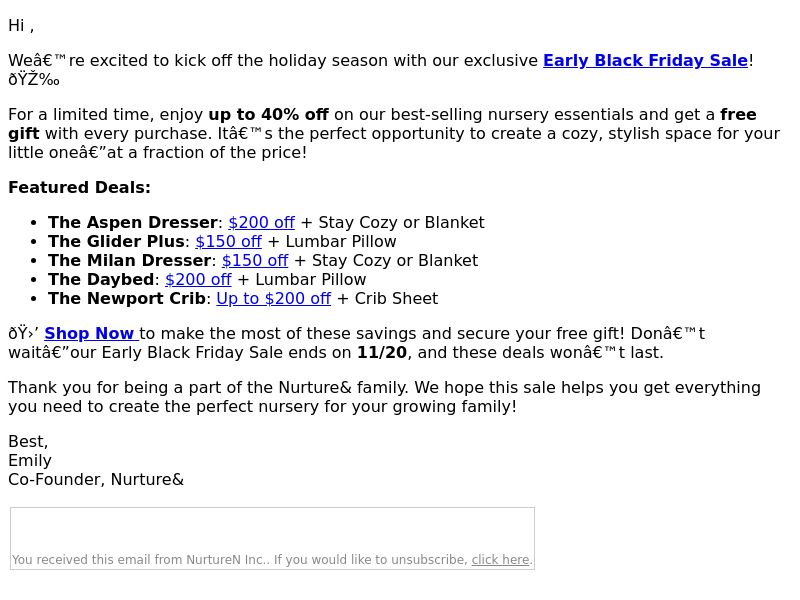This screenshot has width=800, height=600.
Task: Click the bold text The Glider Plus
Action: (x=116, y=242)
